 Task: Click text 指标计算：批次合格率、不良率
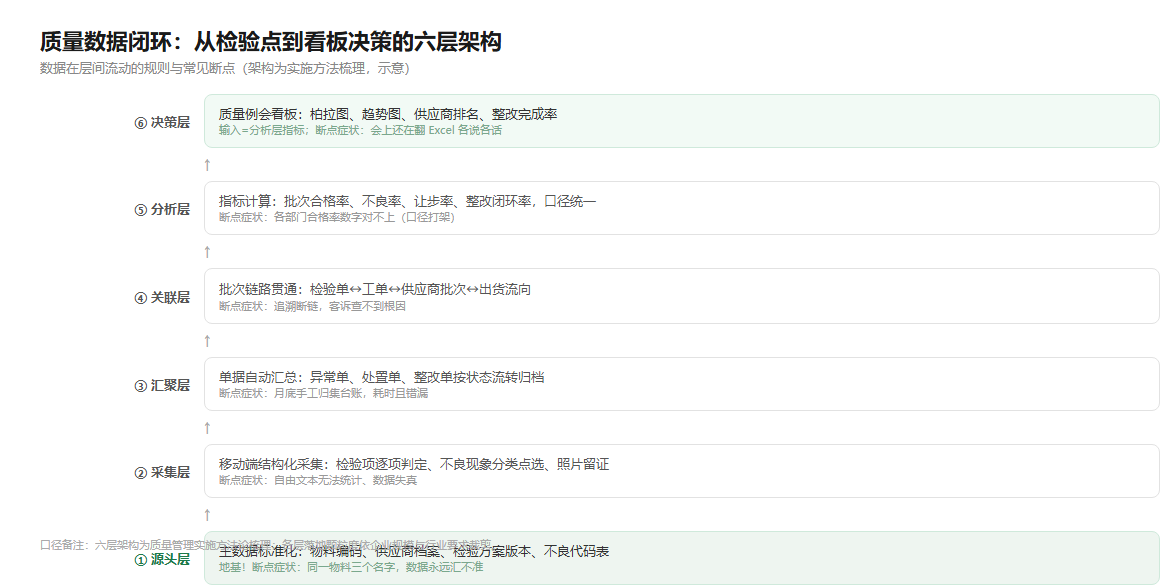point(408,201)
